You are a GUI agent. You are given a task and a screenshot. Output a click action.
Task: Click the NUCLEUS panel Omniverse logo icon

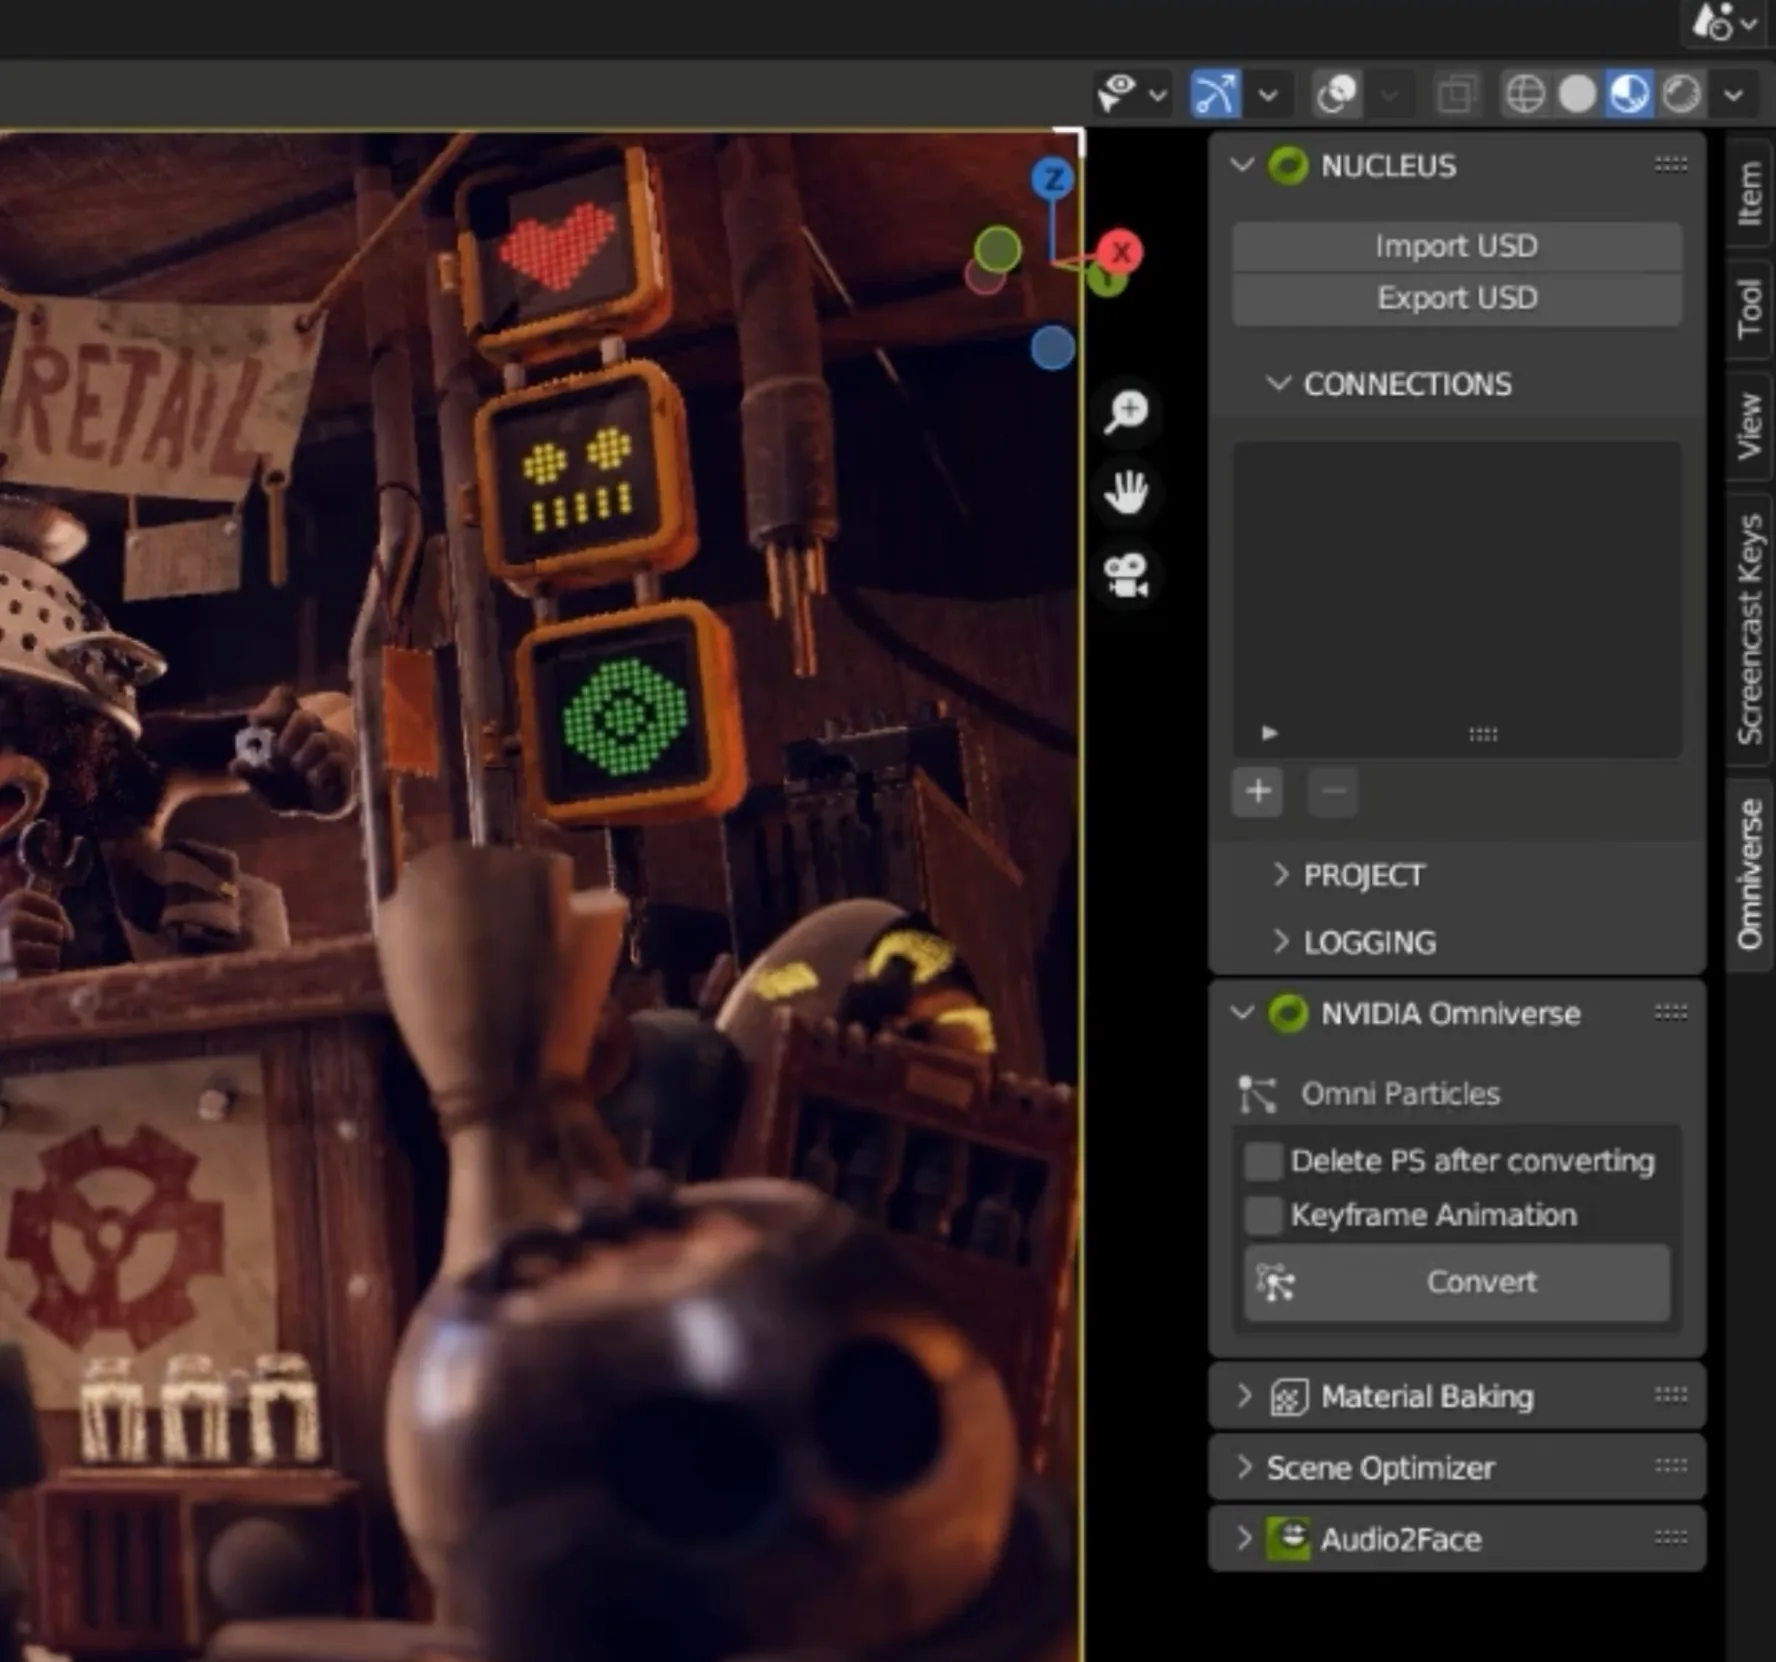1288,166
